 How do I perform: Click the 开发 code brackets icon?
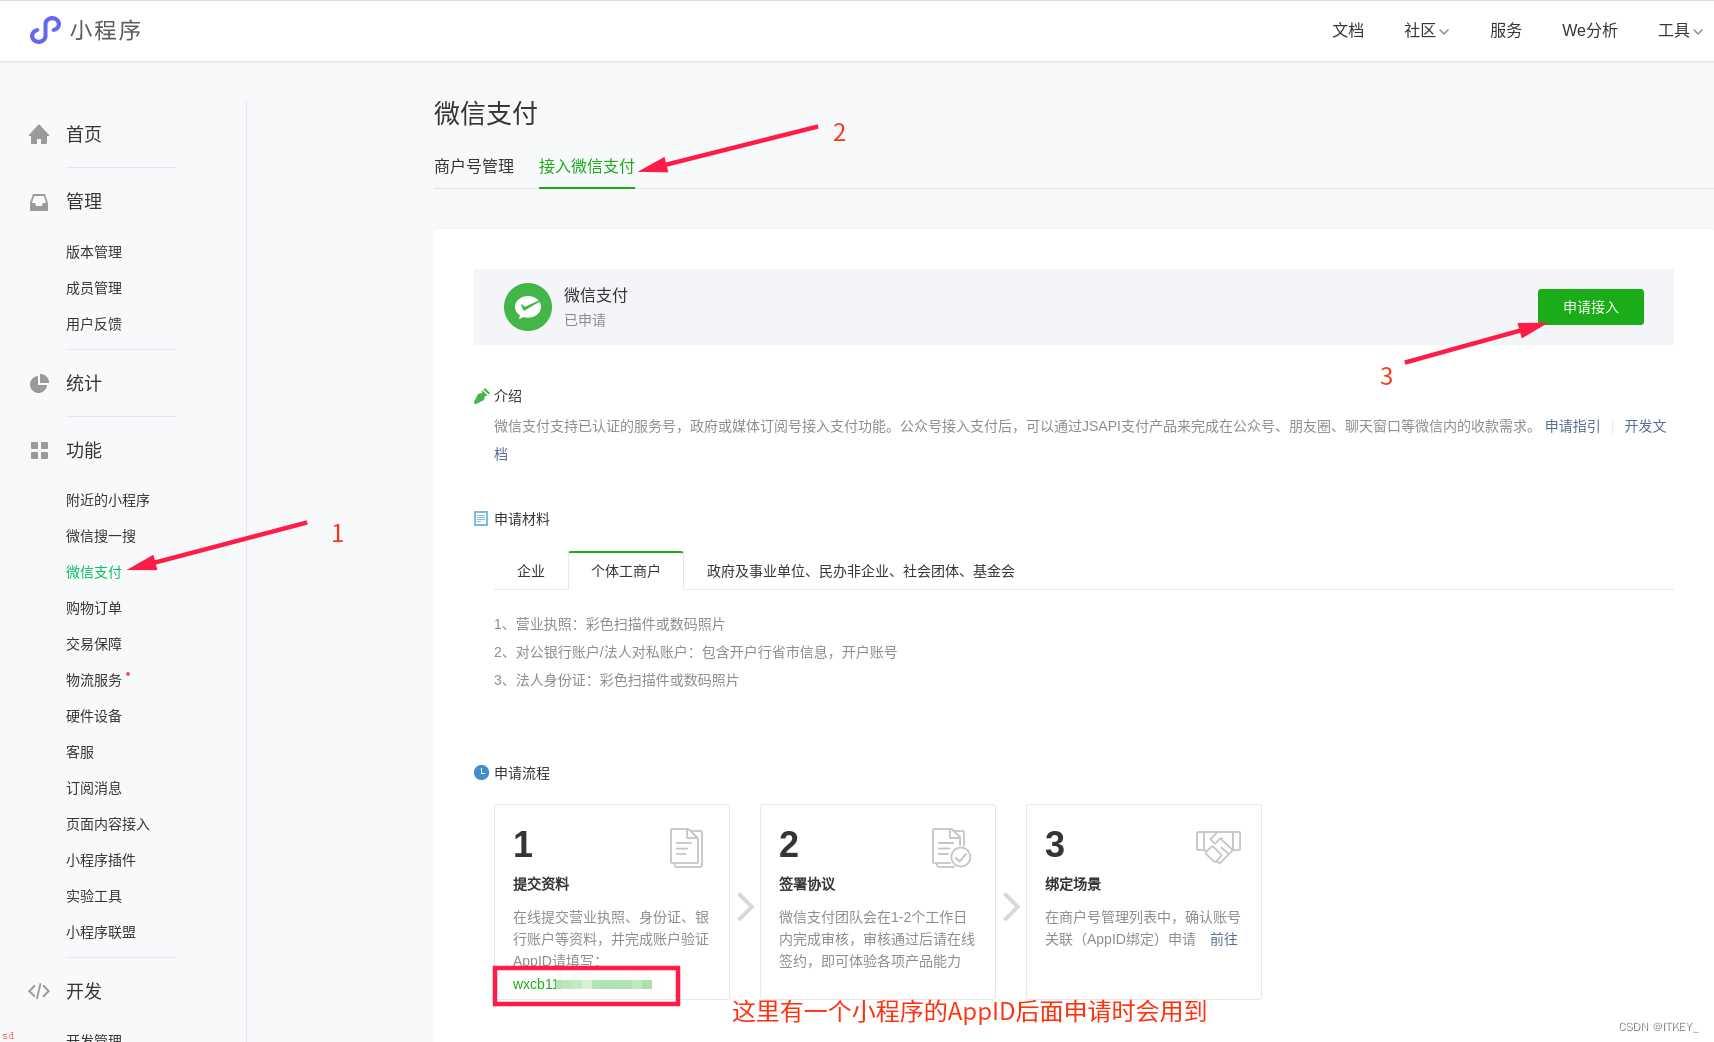39,991
